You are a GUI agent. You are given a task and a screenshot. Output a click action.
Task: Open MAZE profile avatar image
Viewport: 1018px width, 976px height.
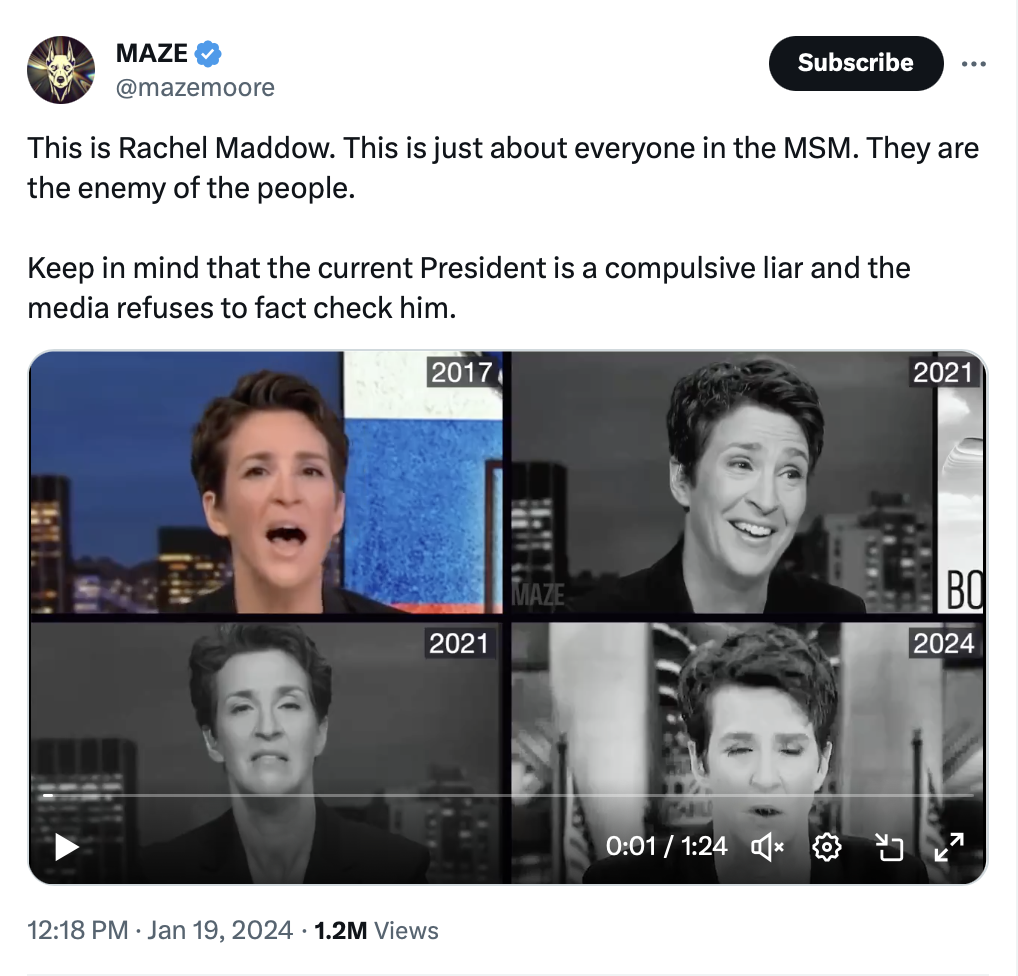(61, 69)
